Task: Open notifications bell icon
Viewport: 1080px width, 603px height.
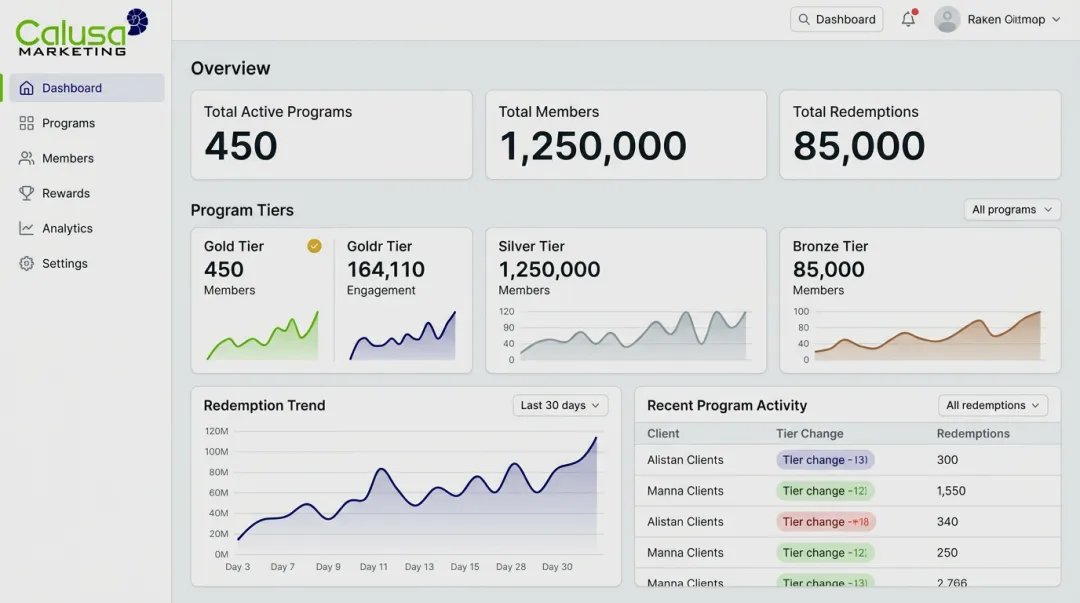Action: click(x=908, y=19)
